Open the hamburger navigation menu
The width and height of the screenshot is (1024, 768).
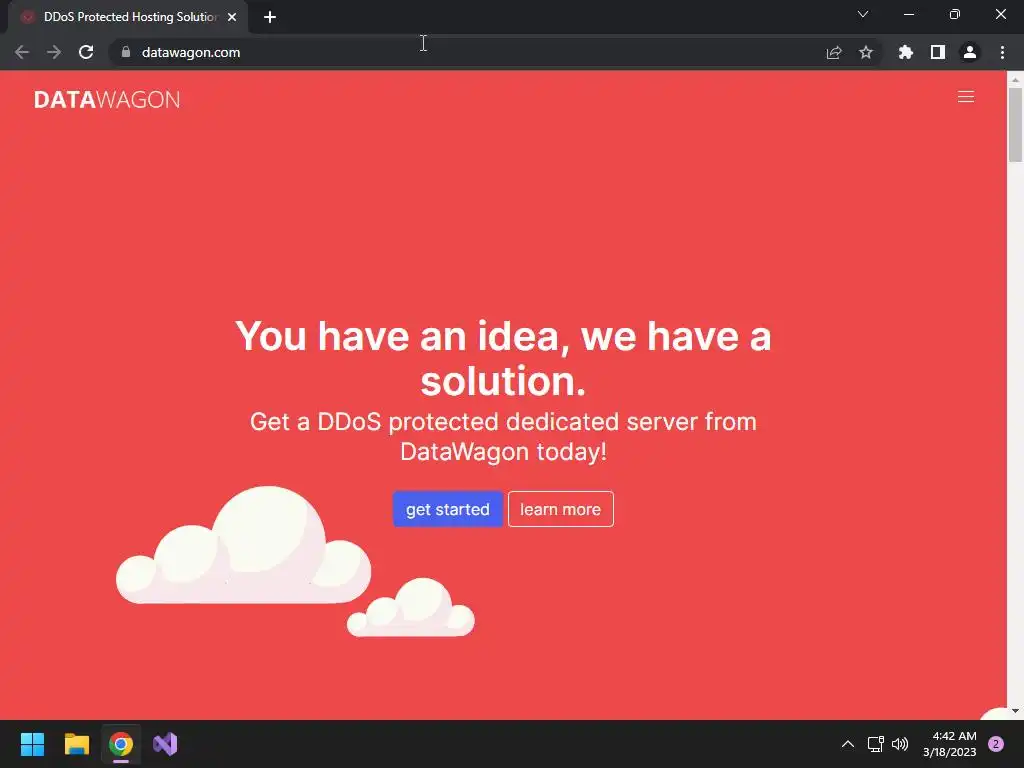click(965, 97)
